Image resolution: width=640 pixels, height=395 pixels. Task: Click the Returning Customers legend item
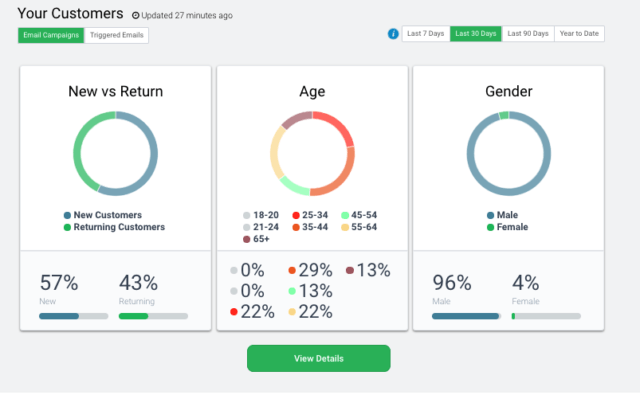click(114, 227)
